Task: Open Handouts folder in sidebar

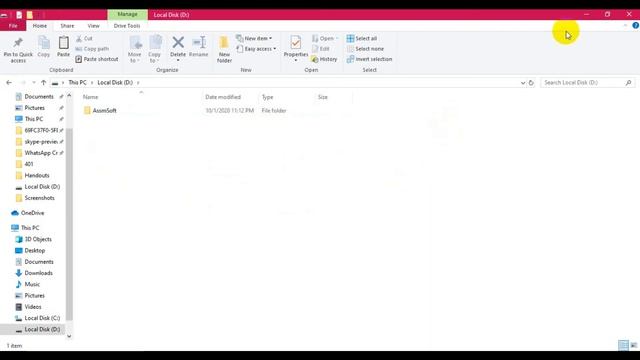Action: click(37, 176)
